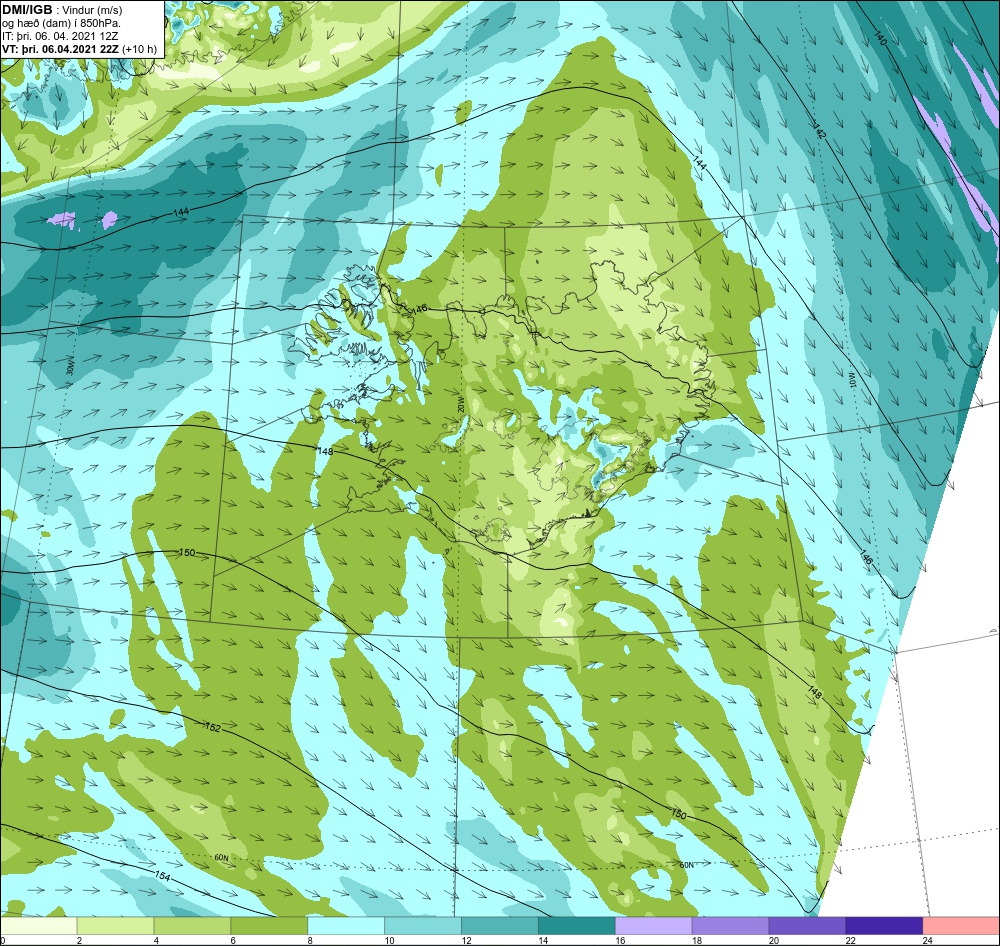The image size is (1000, 946).
Task: Click the "(+10 h)" forecast offset text
Action: 140,49
